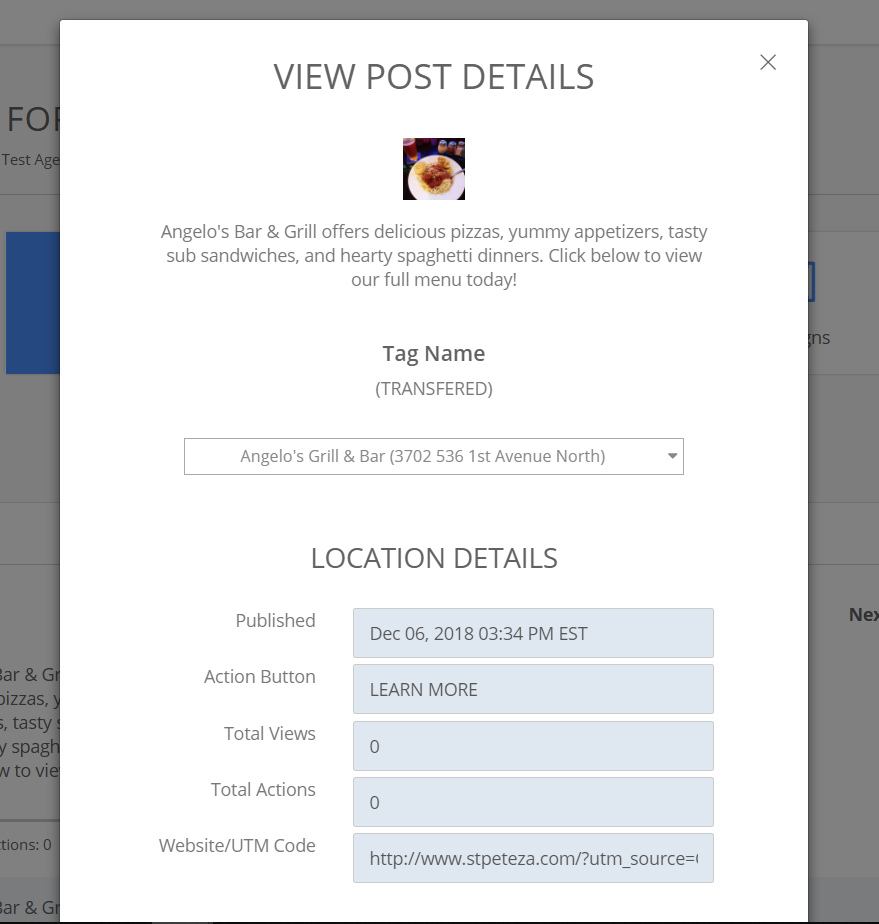Screen dimensions: 879x924
Task: Click the LOCATION DETAILS heading
Action: click(434, 558)
